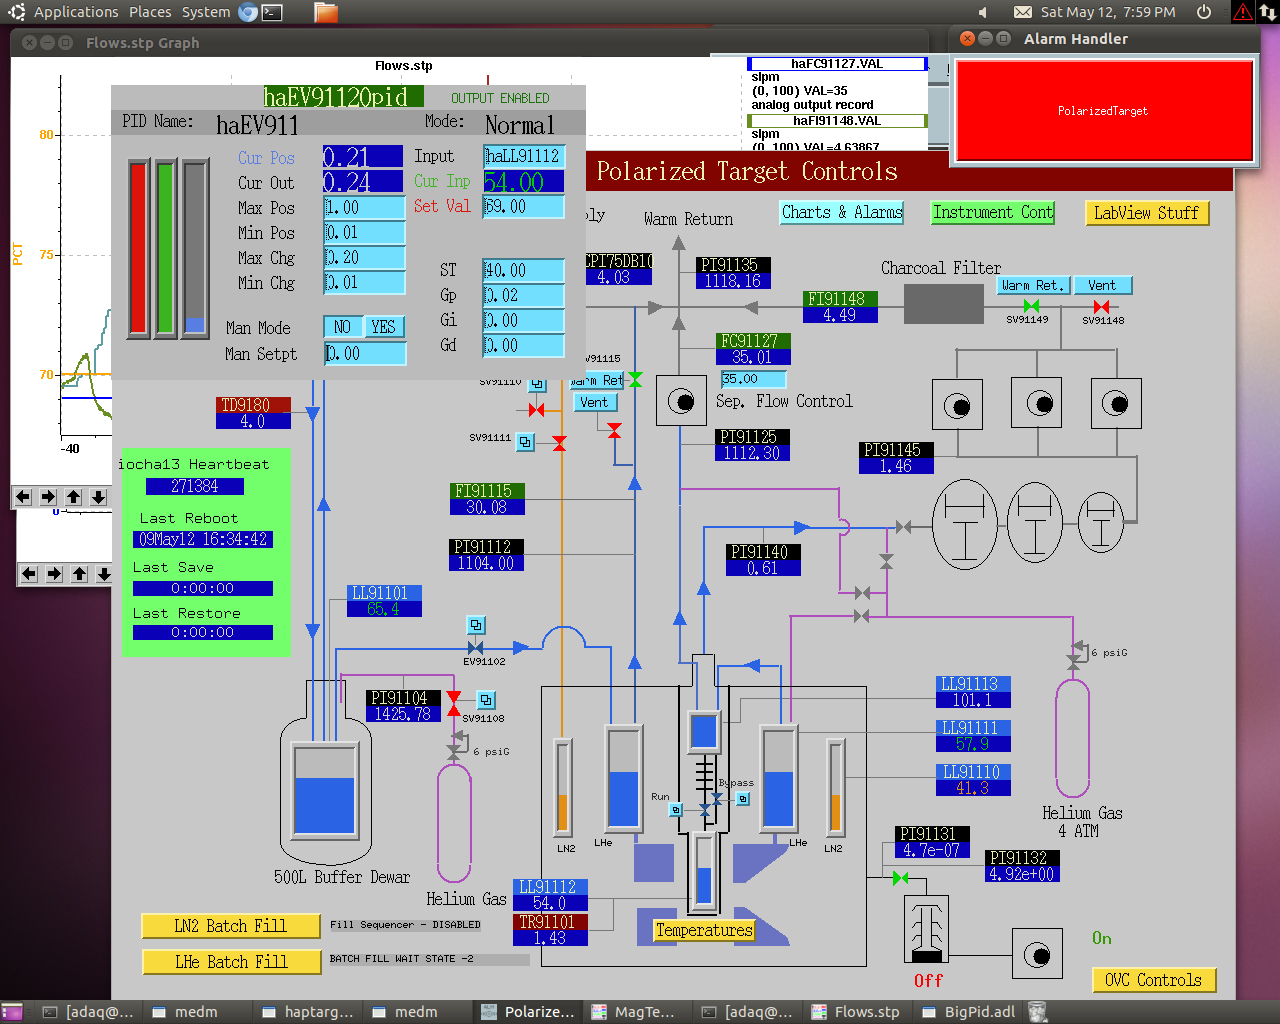Click the Max Pos input field

[x=364, y=207]
